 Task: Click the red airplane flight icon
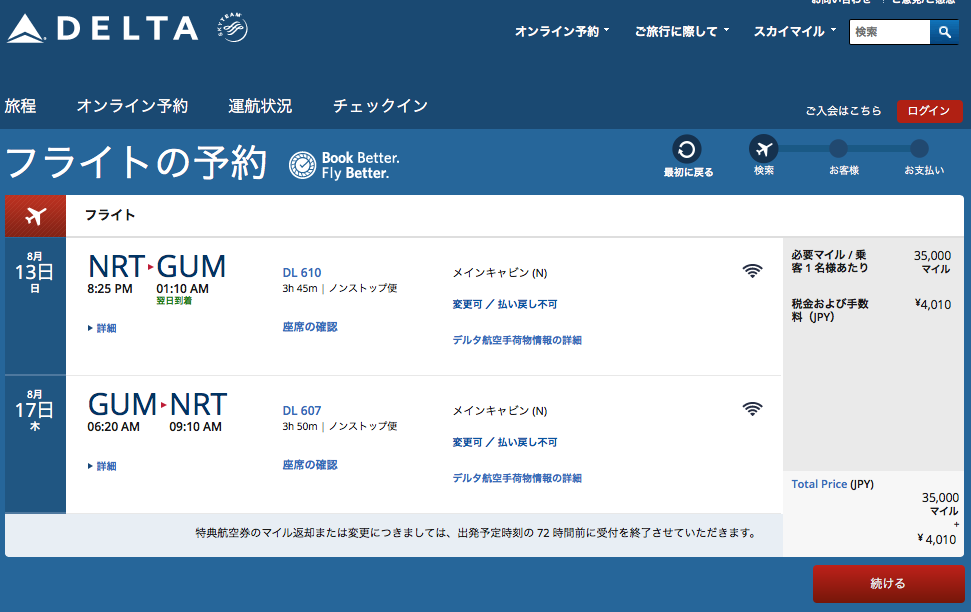35,216
